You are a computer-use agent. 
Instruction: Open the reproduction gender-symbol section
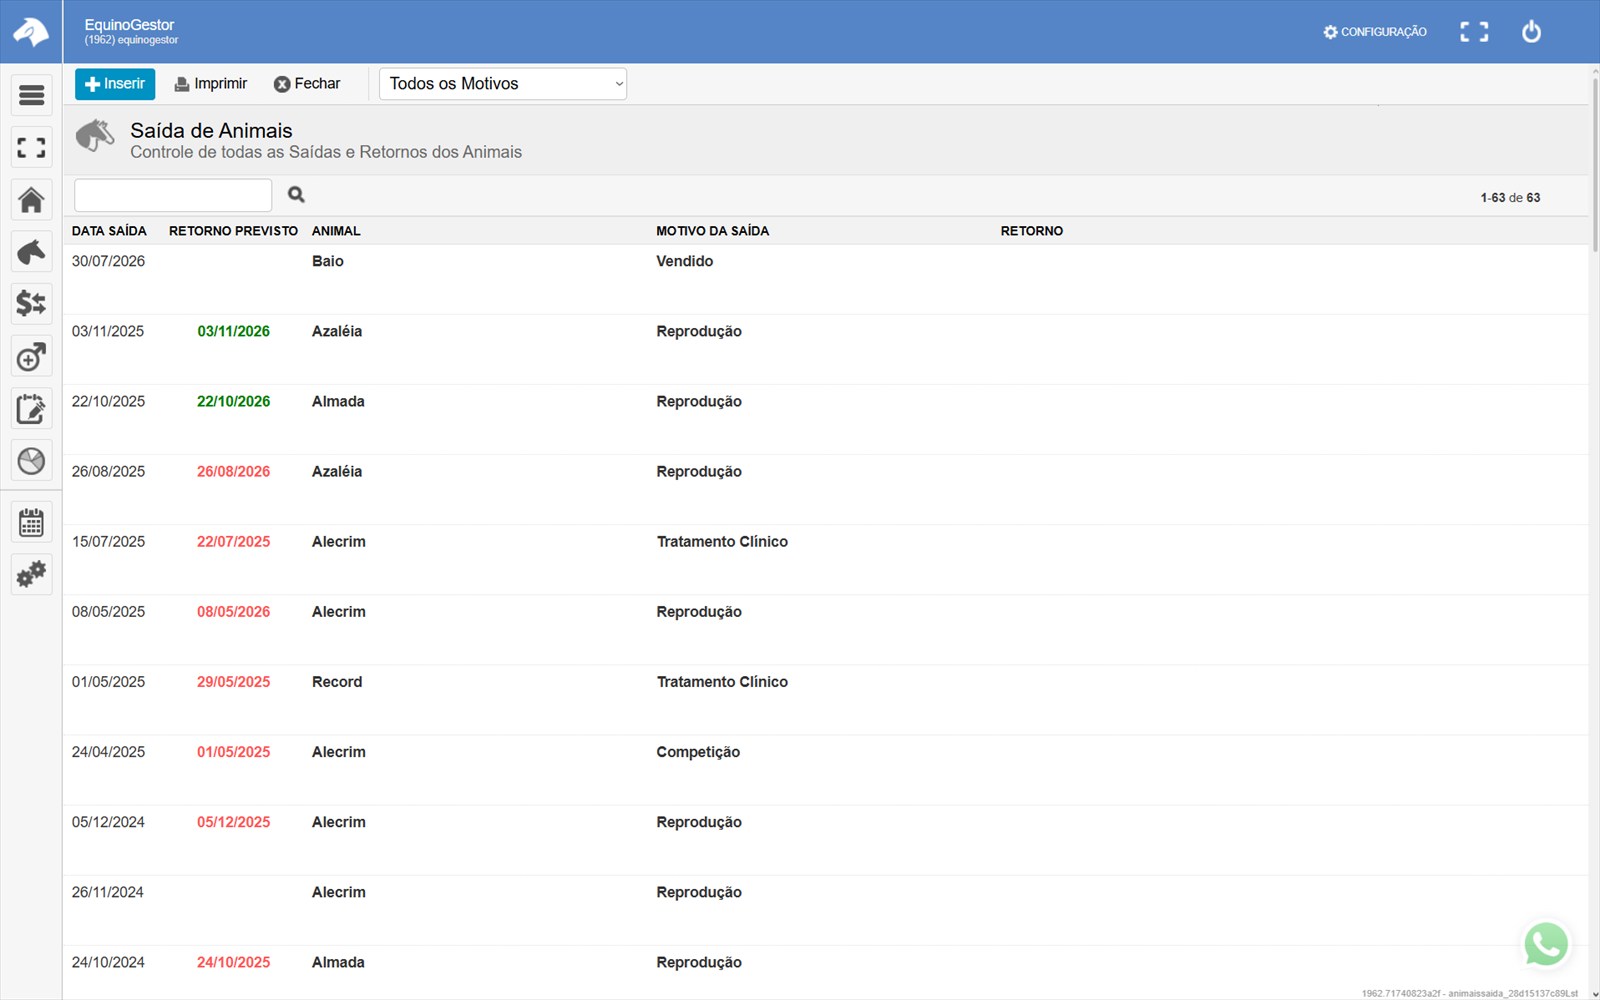point(31,356)
